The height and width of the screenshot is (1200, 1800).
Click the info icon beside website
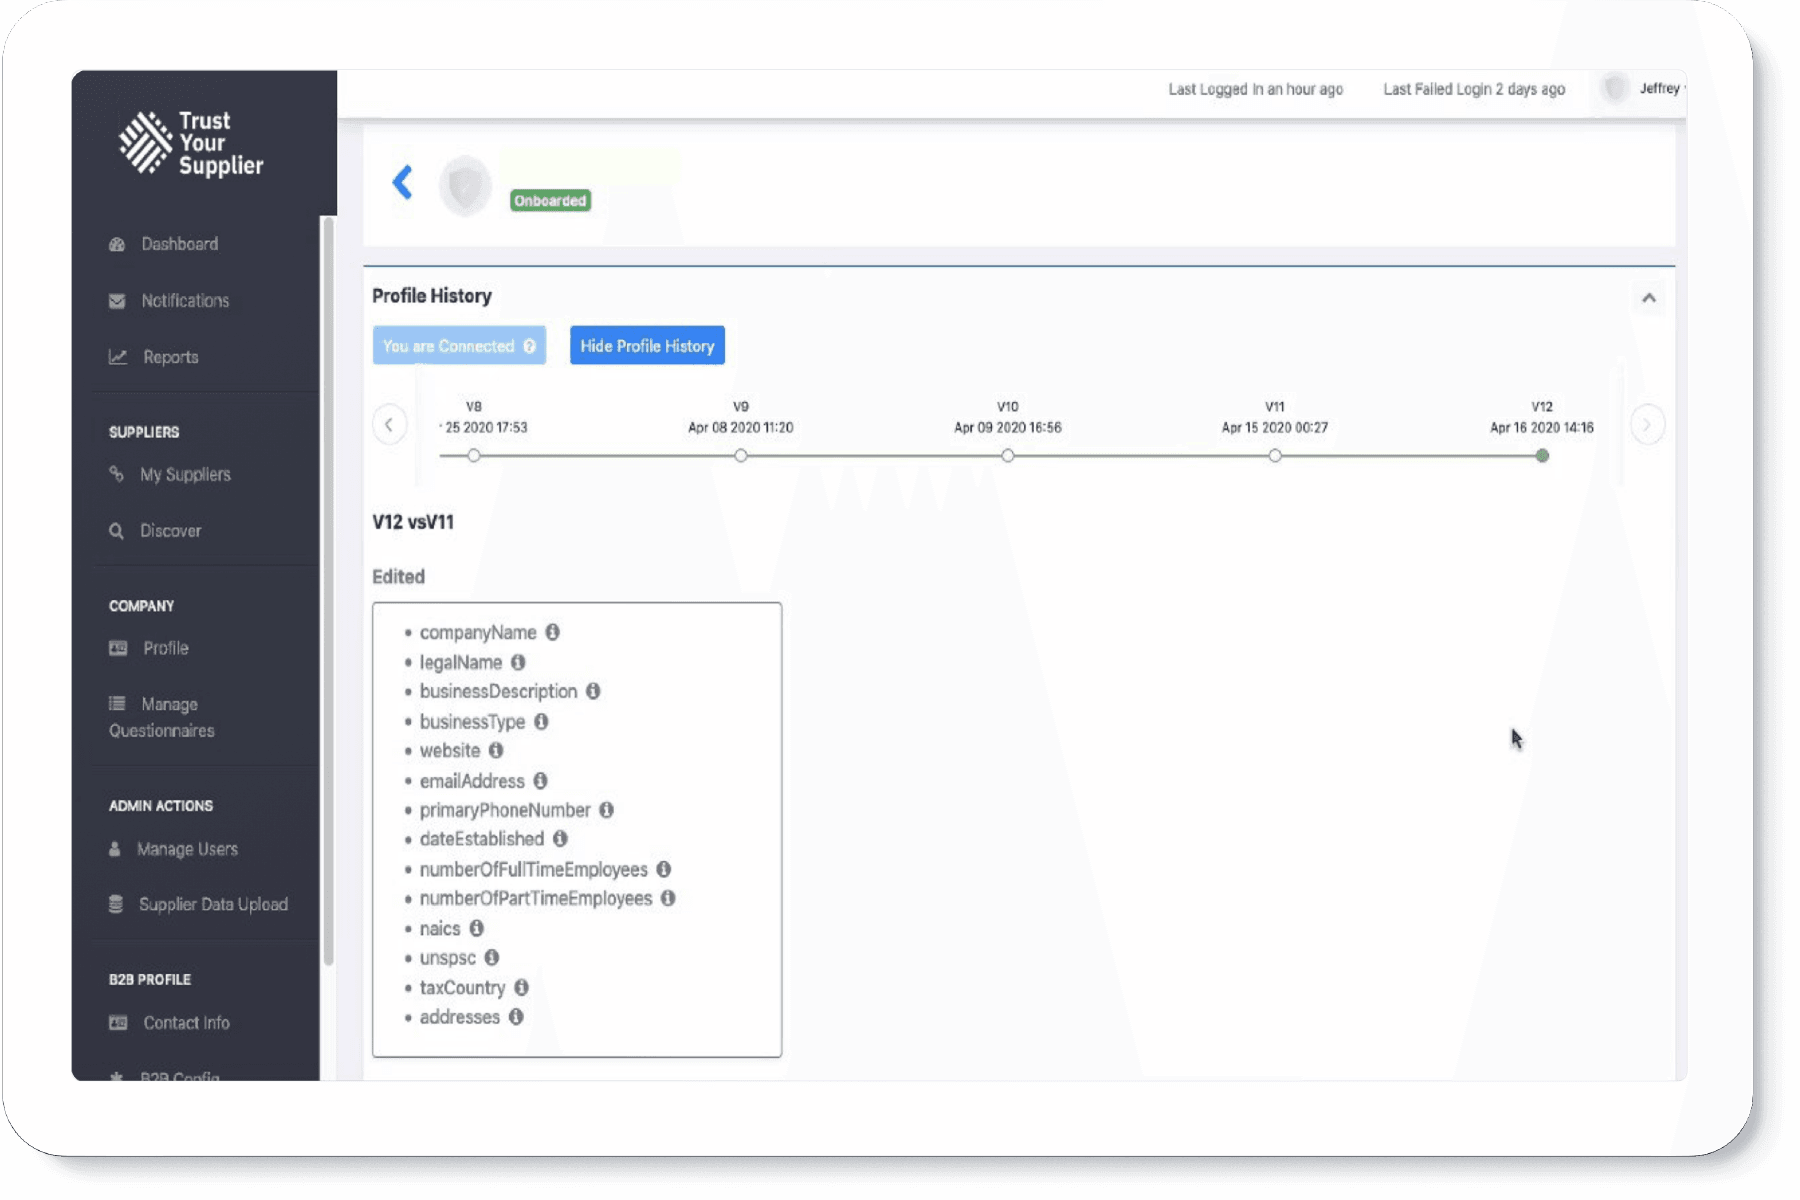[496, 750]
